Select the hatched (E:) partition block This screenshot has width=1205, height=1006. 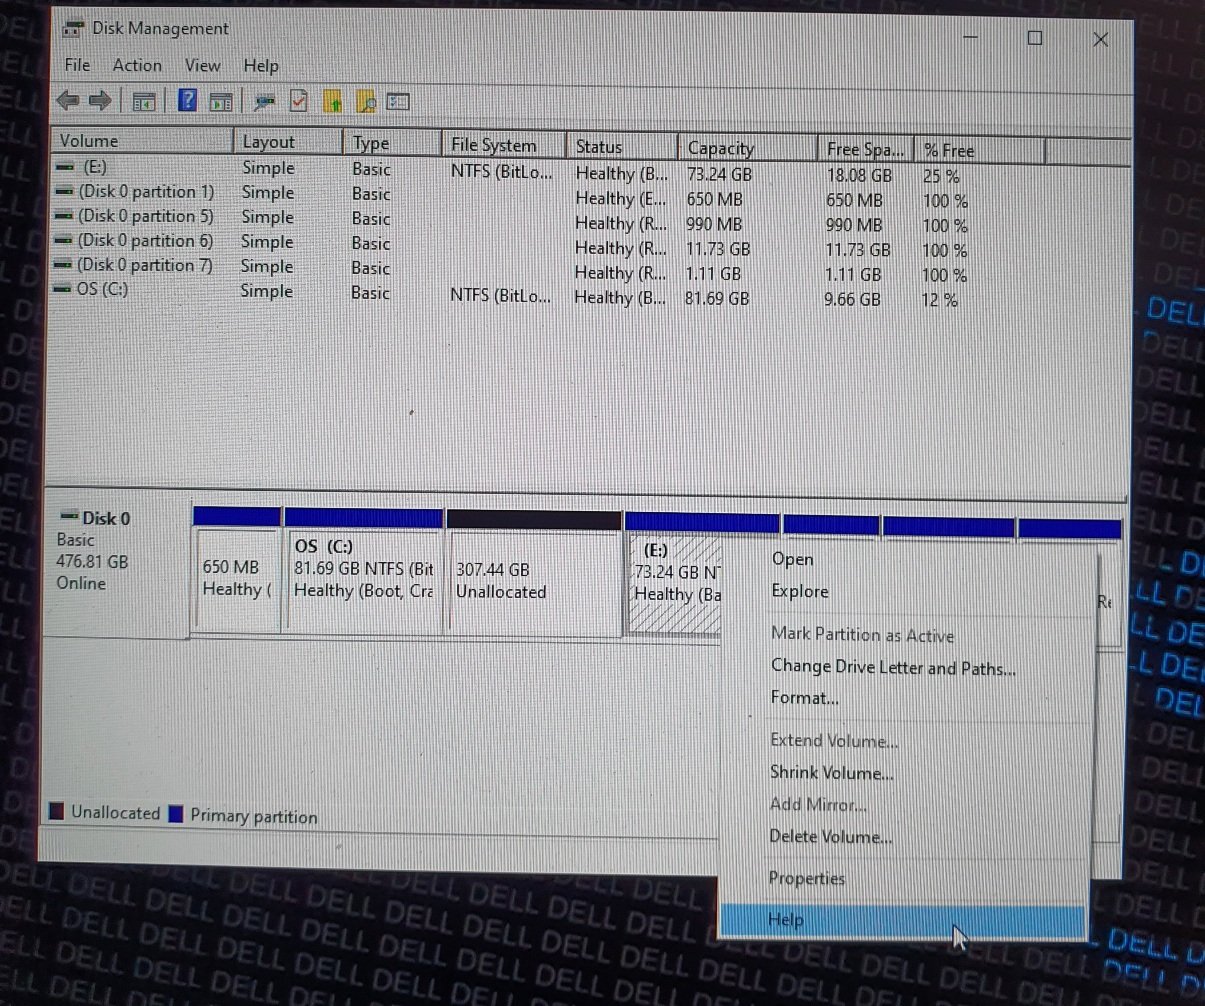675,584
